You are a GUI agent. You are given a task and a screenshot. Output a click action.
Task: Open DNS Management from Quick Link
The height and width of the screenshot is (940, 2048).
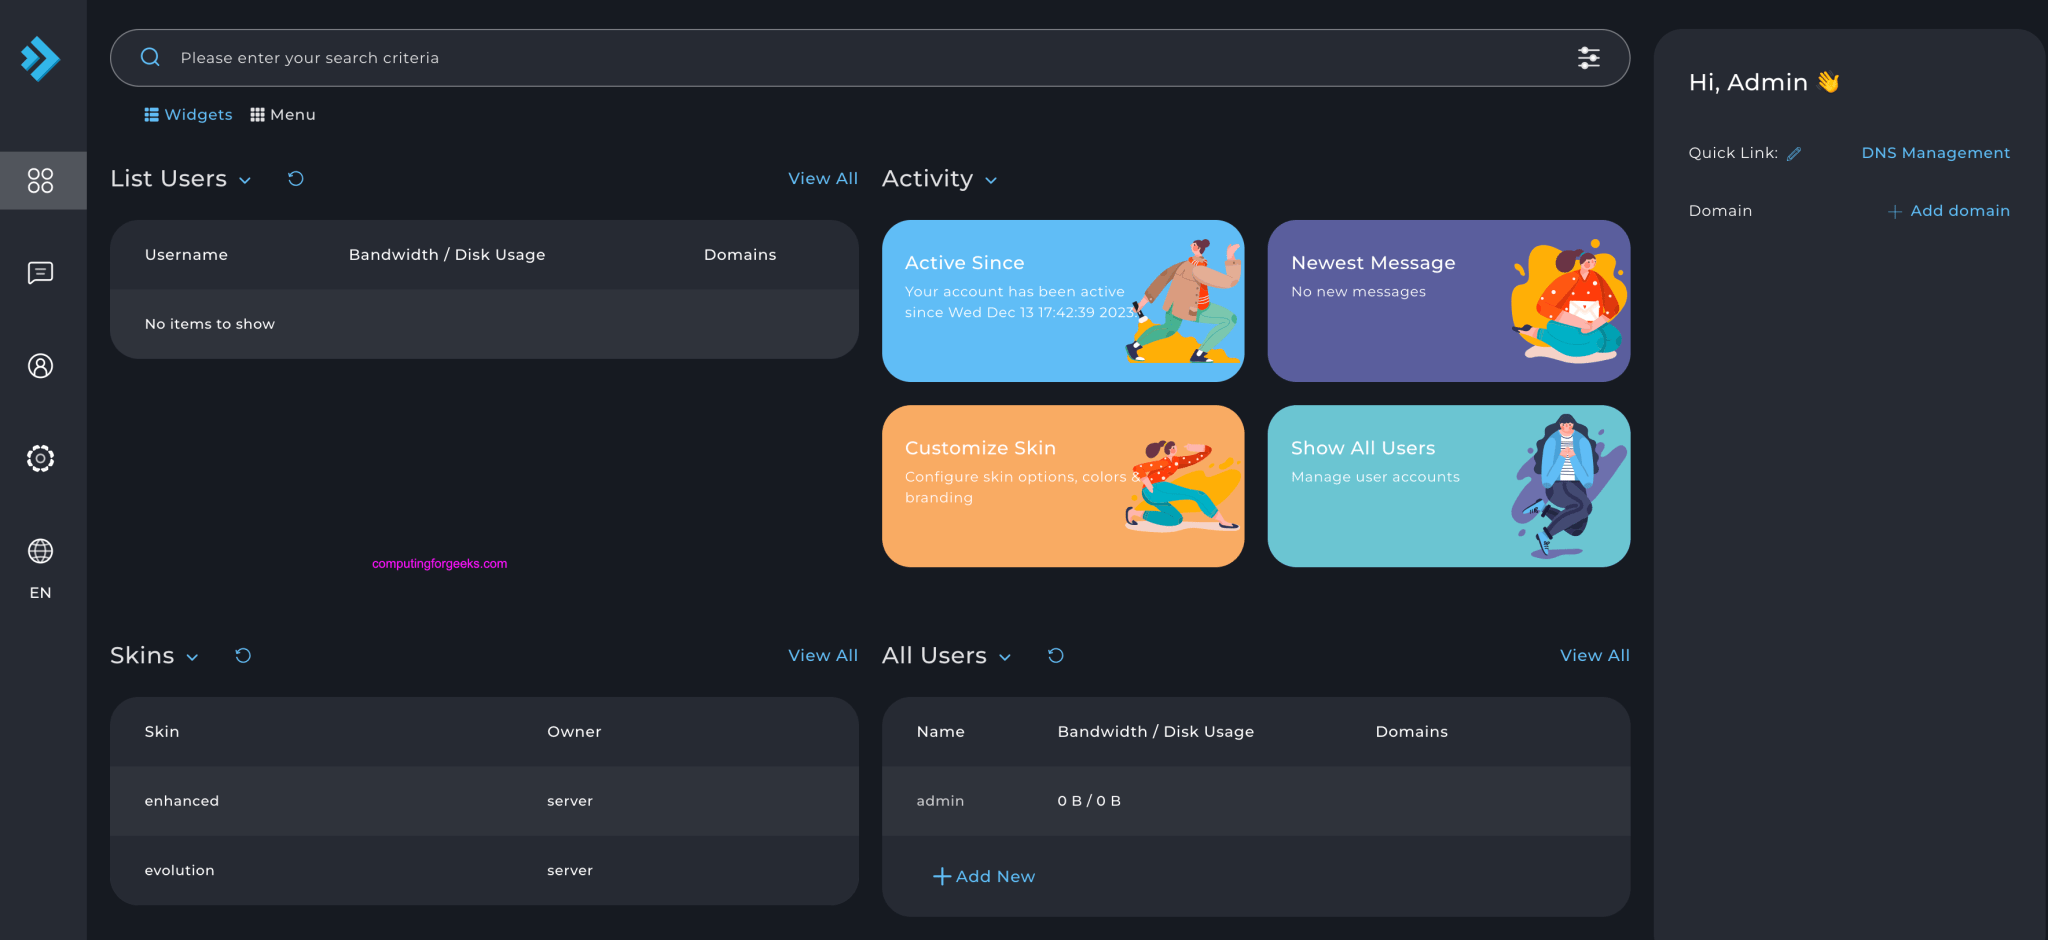[x=1935, y=152]
